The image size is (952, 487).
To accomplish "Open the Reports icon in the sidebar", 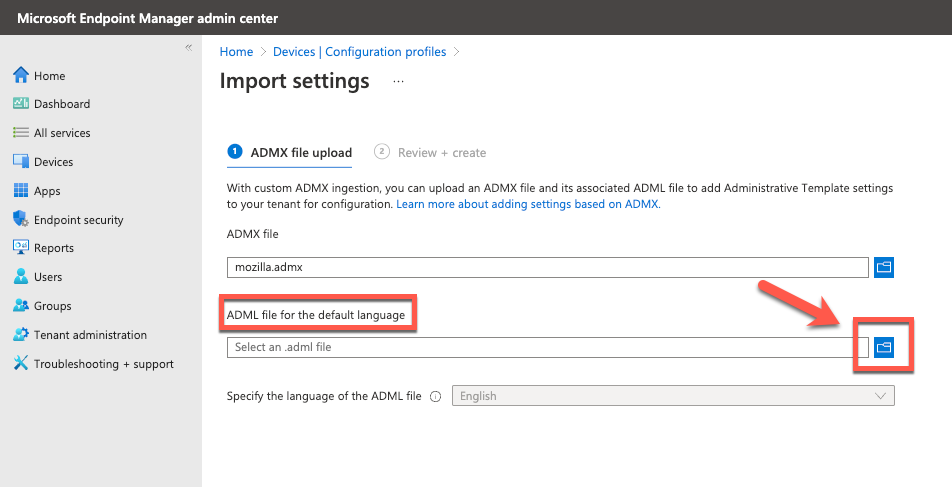I will pyautogui.click(x=21, y=247).
